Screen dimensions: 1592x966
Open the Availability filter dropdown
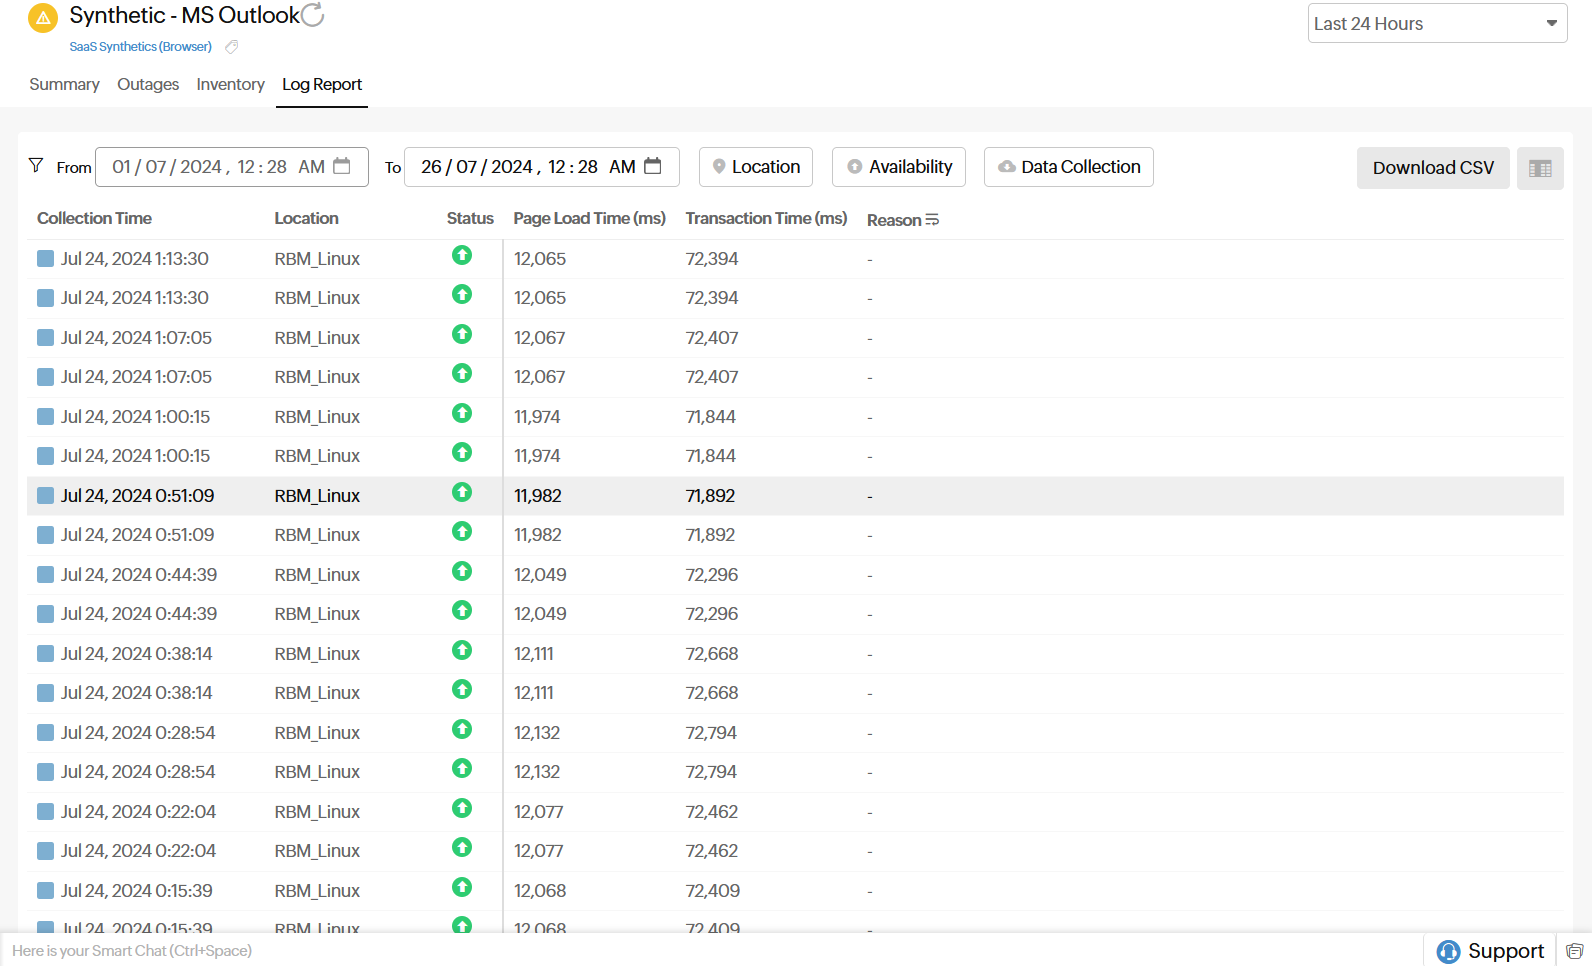click(x=899, y=167)
